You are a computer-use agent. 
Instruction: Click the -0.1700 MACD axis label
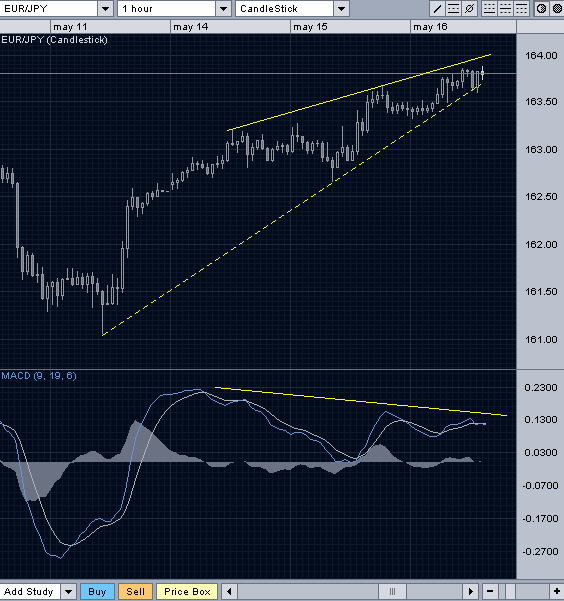click(540, 519)
